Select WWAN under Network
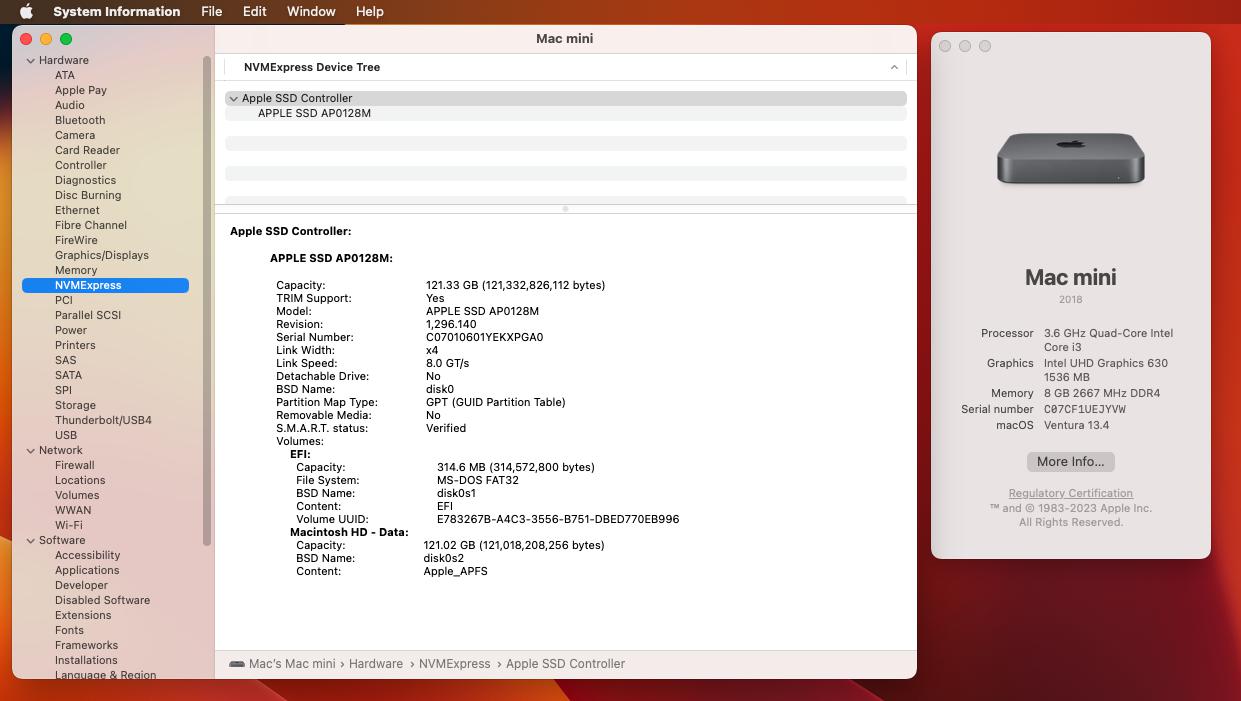1241x701 pixels. coord(73,510)
